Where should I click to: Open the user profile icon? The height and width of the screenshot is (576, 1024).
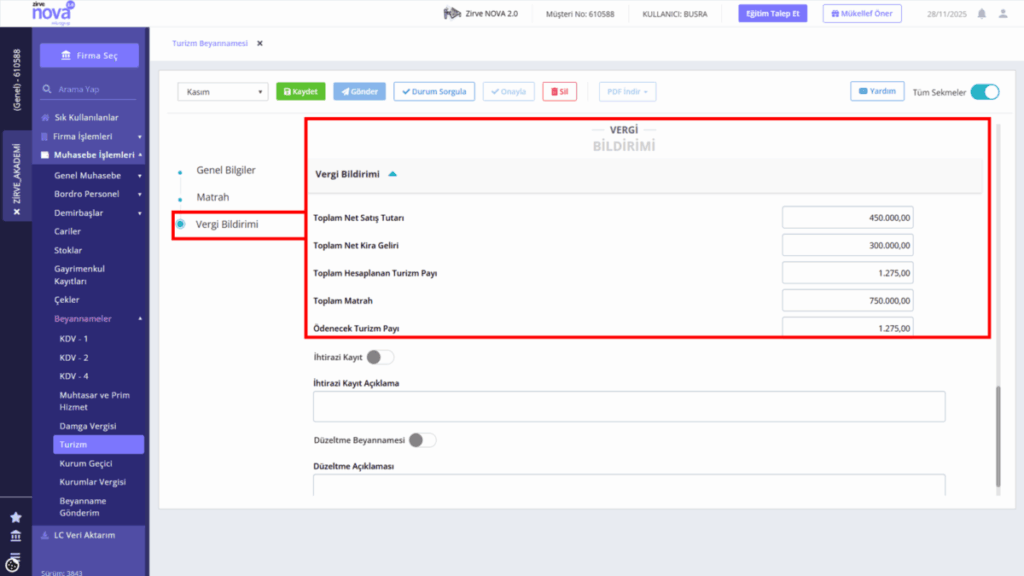tap(1003, 14)
